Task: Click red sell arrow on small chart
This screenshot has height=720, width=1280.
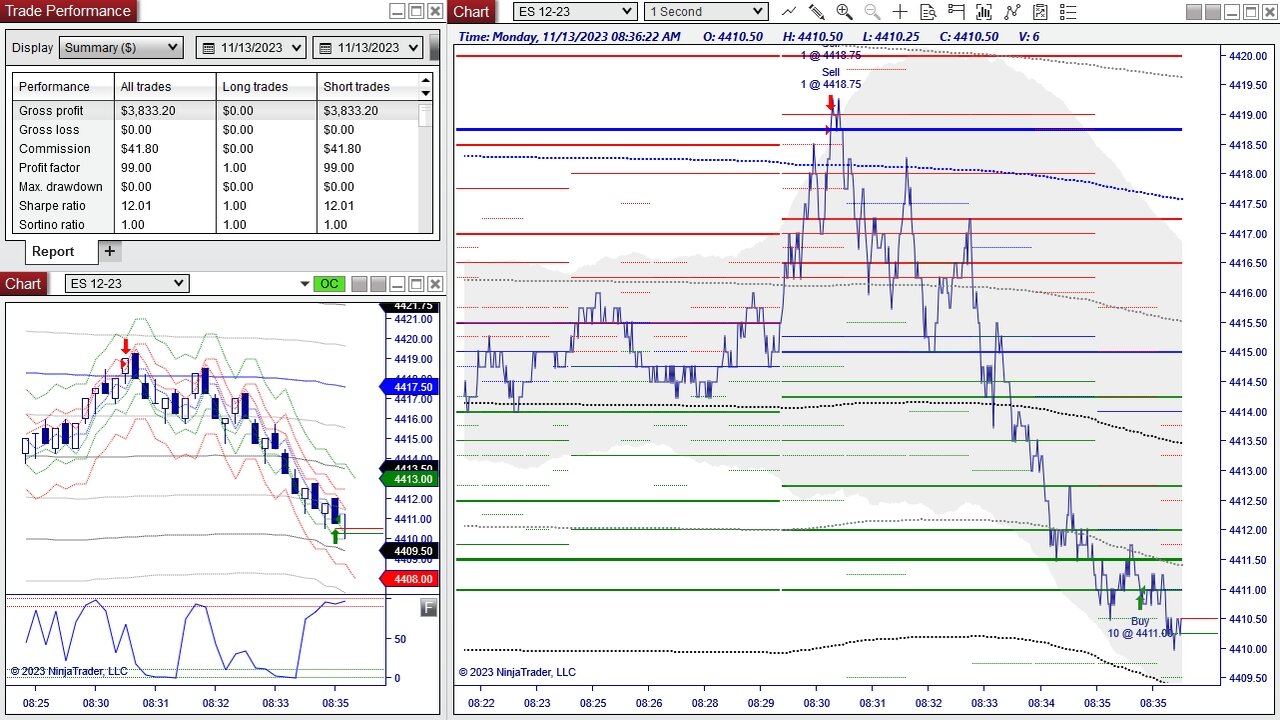Action: point(125,346)
